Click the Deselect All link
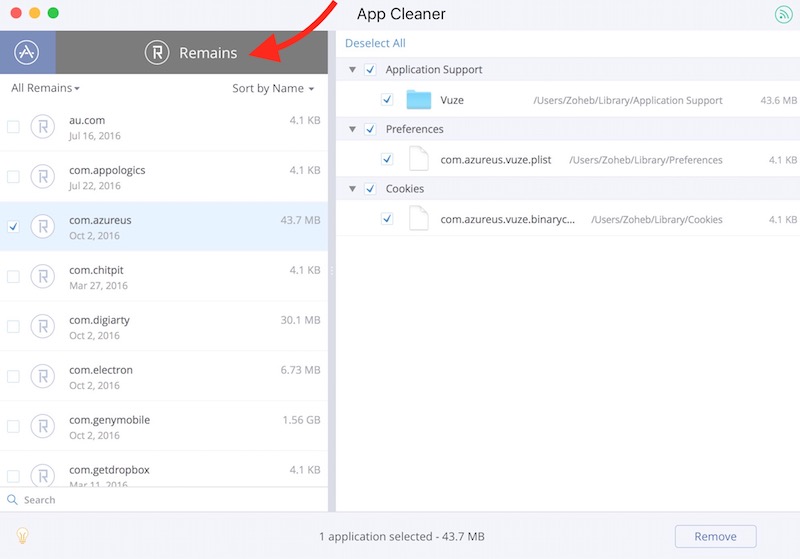800x559 pixels. [x=375, y=43]
